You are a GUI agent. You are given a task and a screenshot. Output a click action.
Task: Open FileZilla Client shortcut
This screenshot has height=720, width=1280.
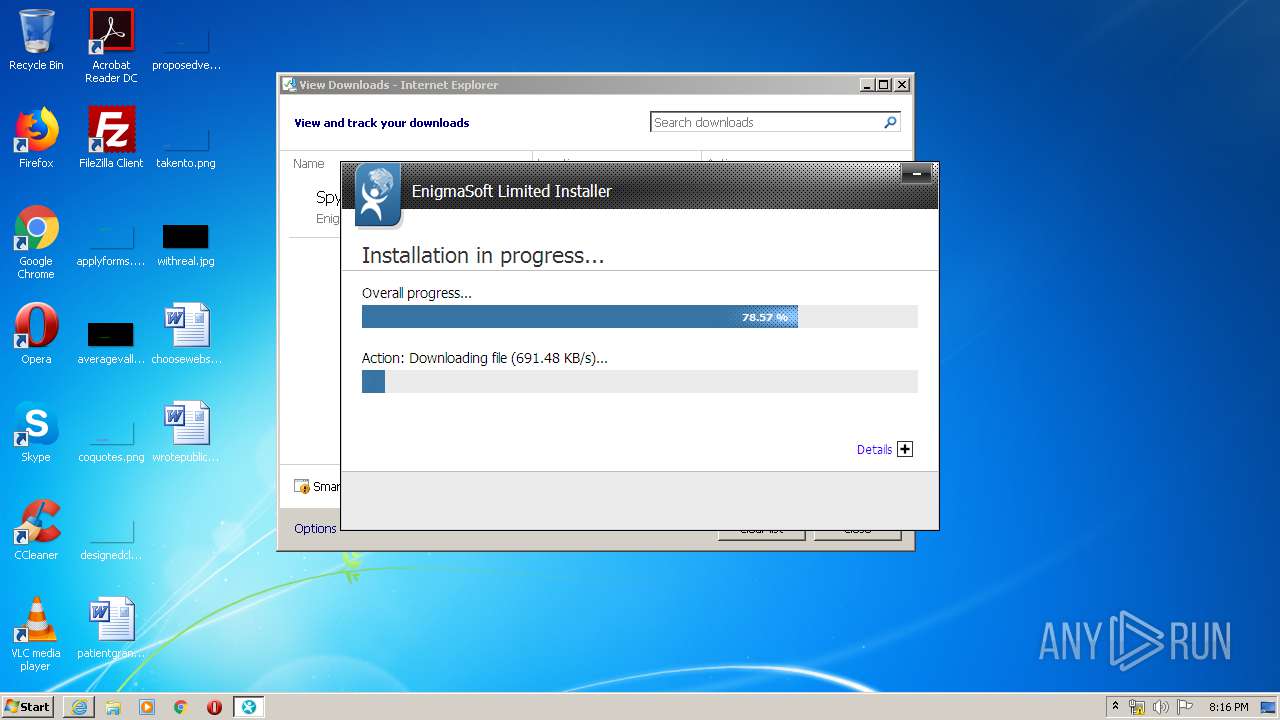pos(111,138)
